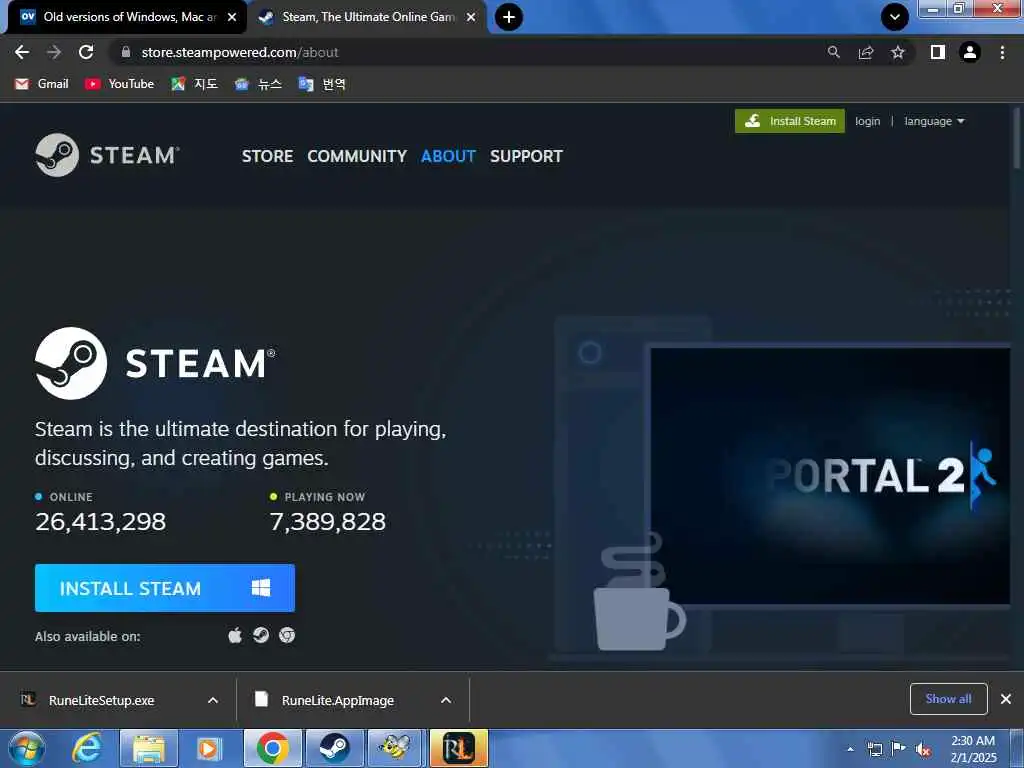Open the bee icon app in taskbar
This screenshot has width=1024, height=768.
396,748
